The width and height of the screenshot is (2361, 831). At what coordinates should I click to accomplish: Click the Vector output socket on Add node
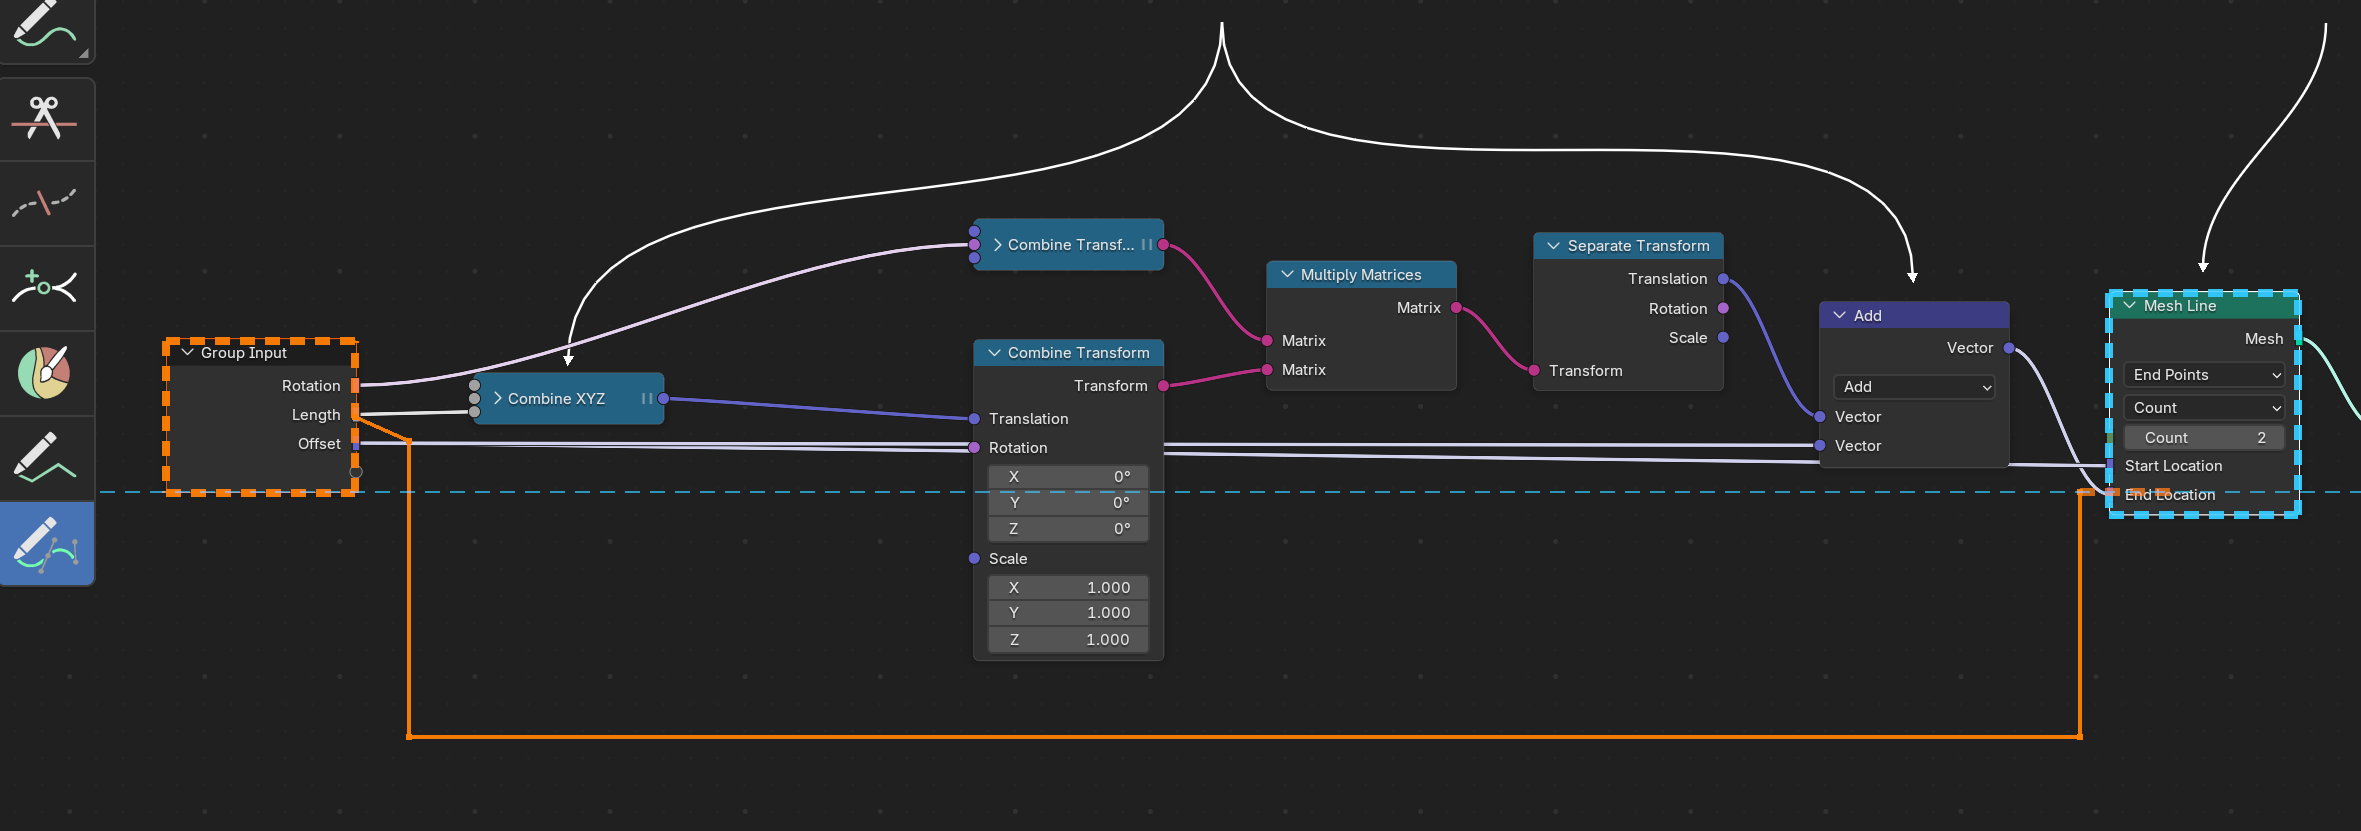pyautogui.click(x=2009, y=348)
